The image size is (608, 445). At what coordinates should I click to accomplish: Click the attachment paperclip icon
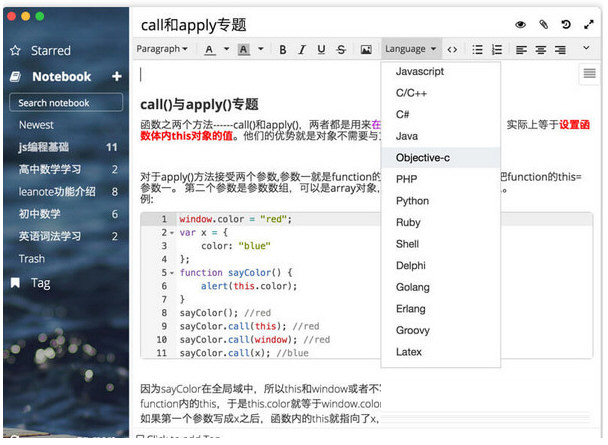click(x=543, y=24)
